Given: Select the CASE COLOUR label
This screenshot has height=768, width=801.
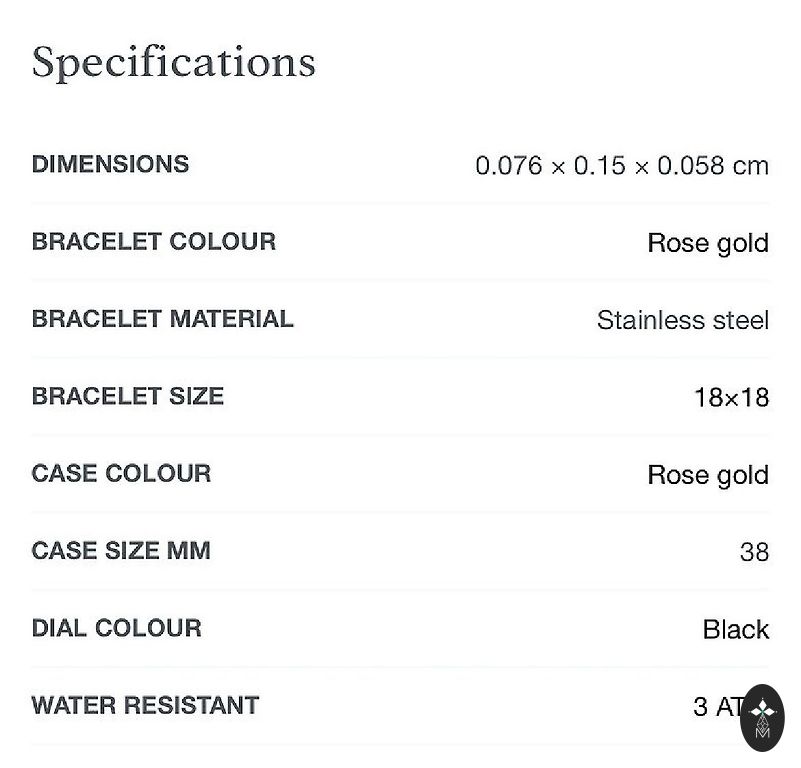Looking at the screenshot, I should tap(121, 473).
